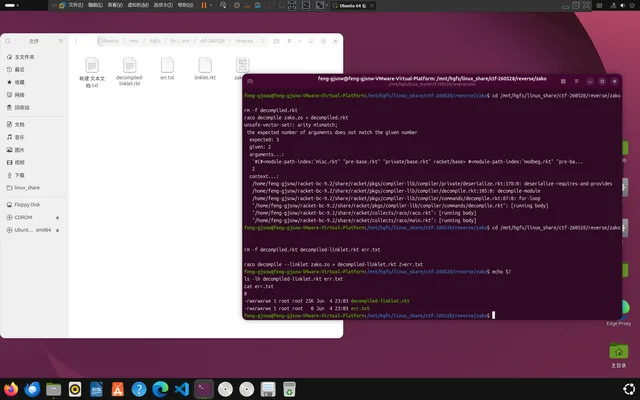Launch Thunderbird mail from the dock
The height and width of the screenshot is (400, 640).
32,389
